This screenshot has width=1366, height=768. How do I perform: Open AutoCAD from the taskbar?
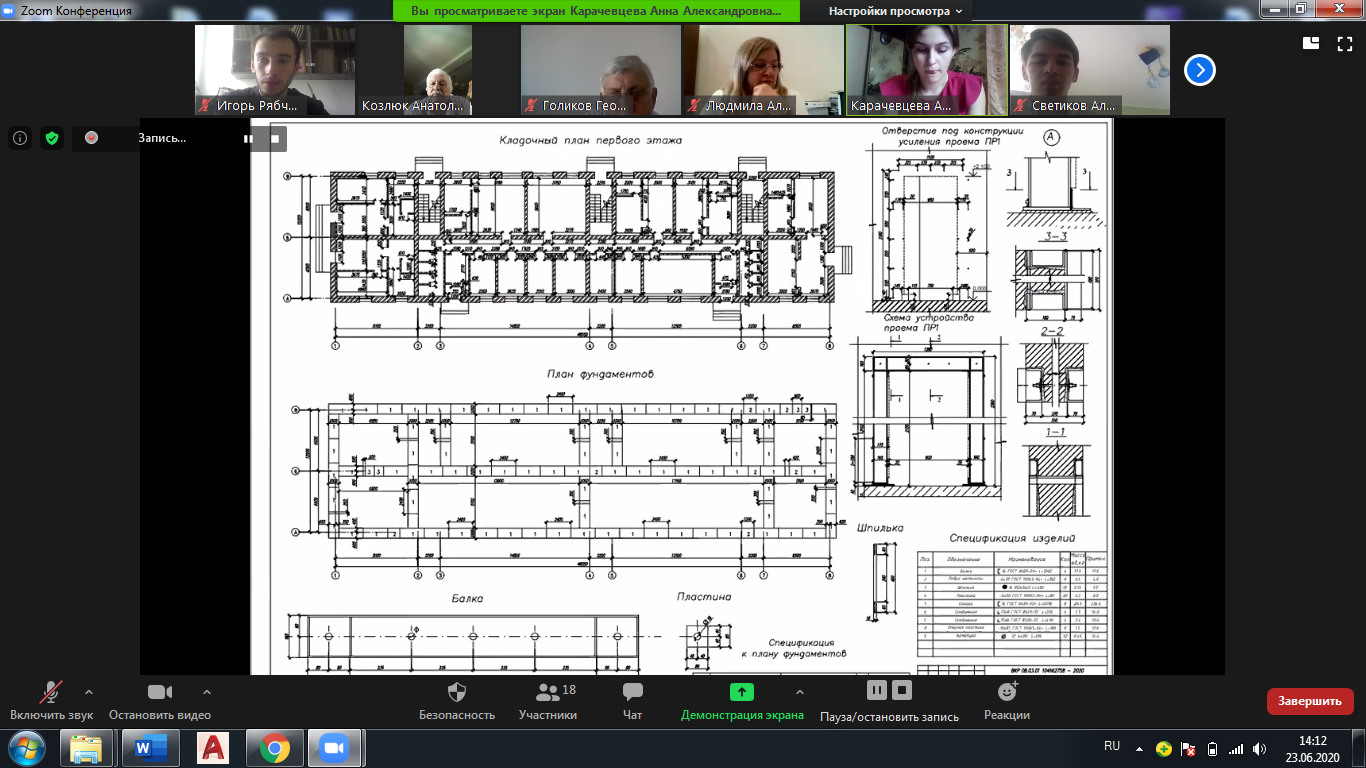tap(212, 748)
